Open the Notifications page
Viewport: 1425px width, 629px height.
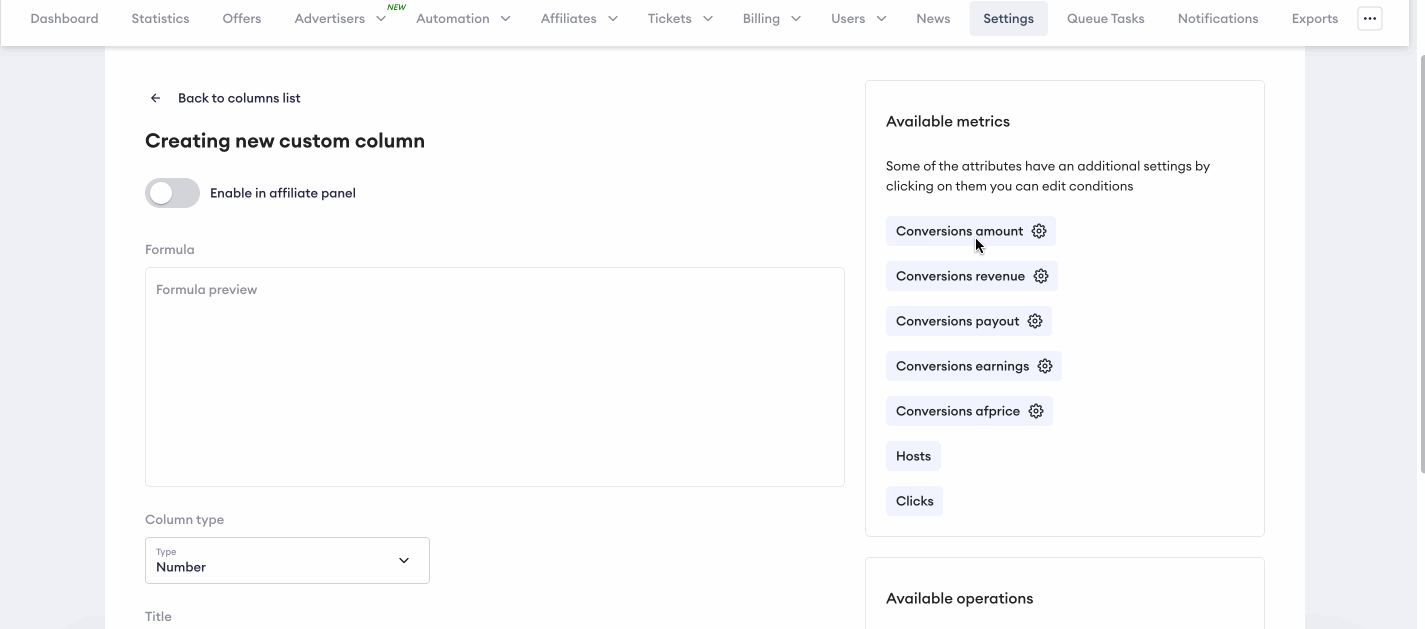[x=1217, y=18]
